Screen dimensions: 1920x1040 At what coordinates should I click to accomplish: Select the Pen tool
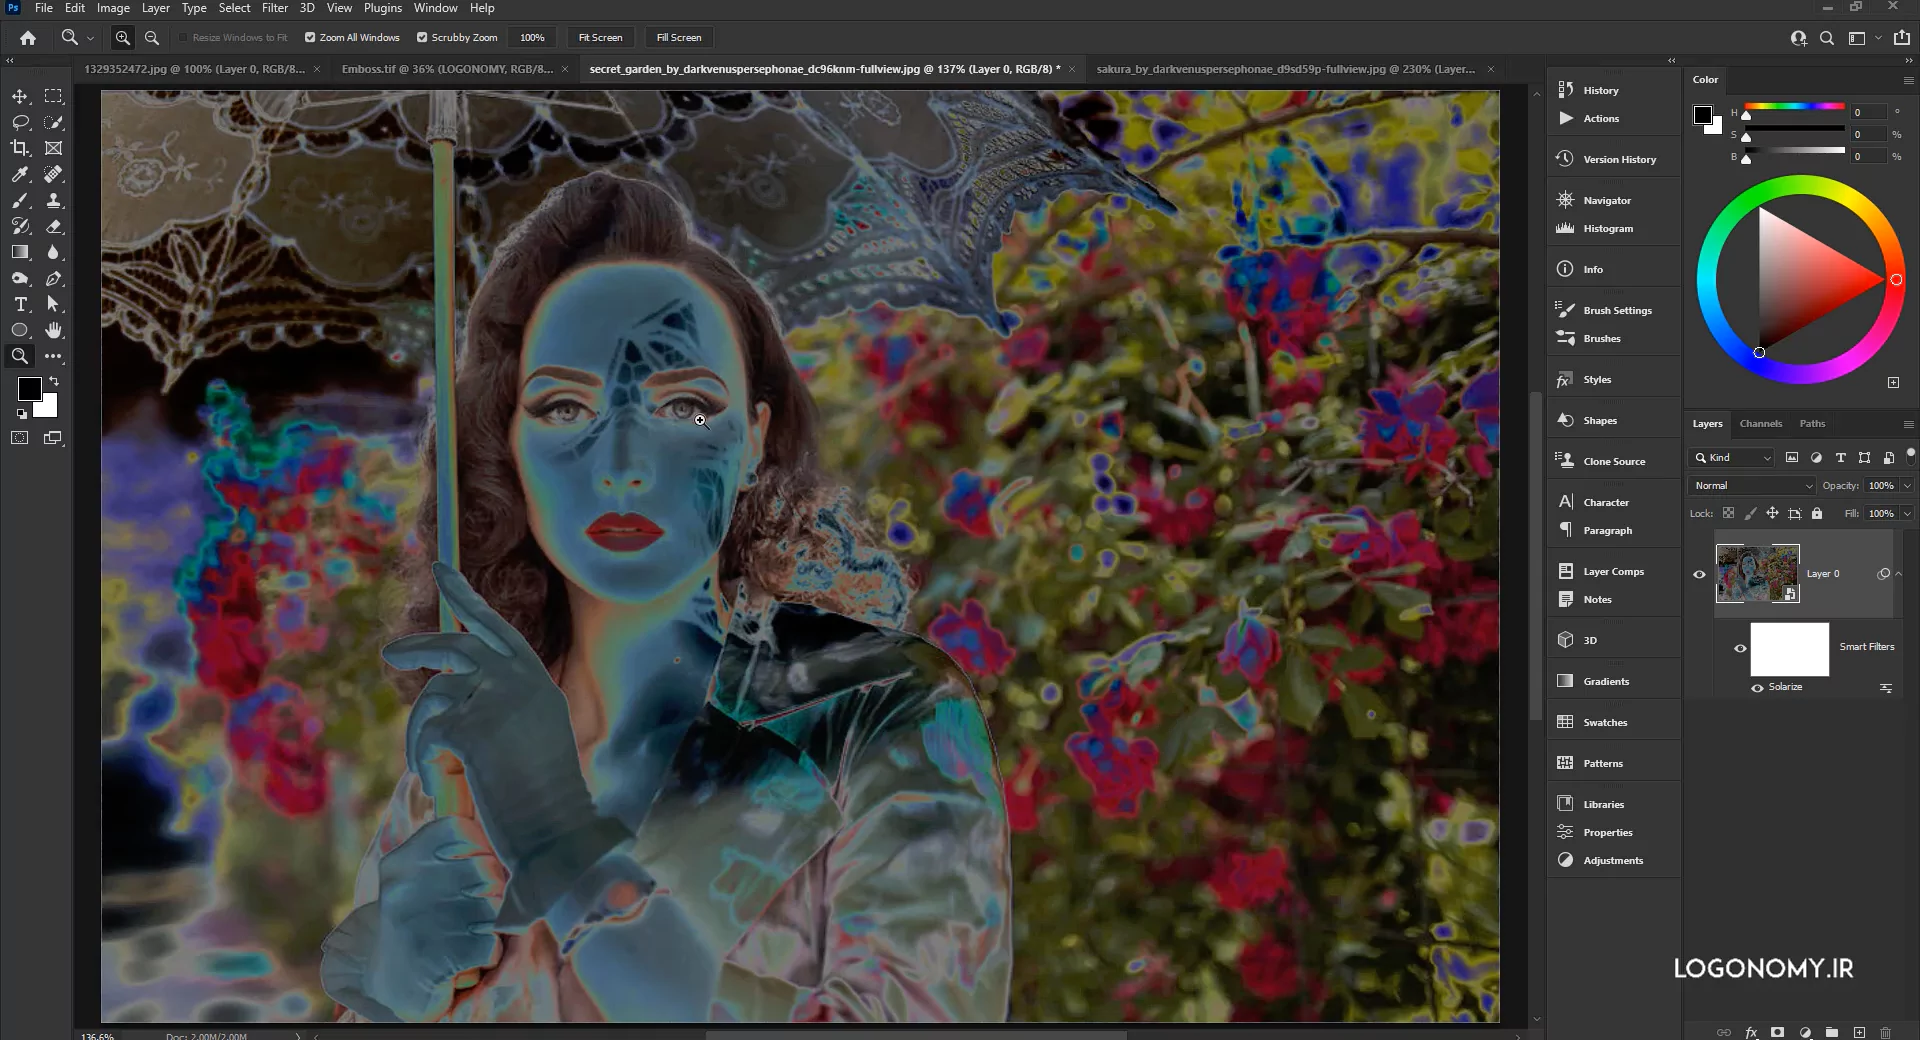click(54, 278)
